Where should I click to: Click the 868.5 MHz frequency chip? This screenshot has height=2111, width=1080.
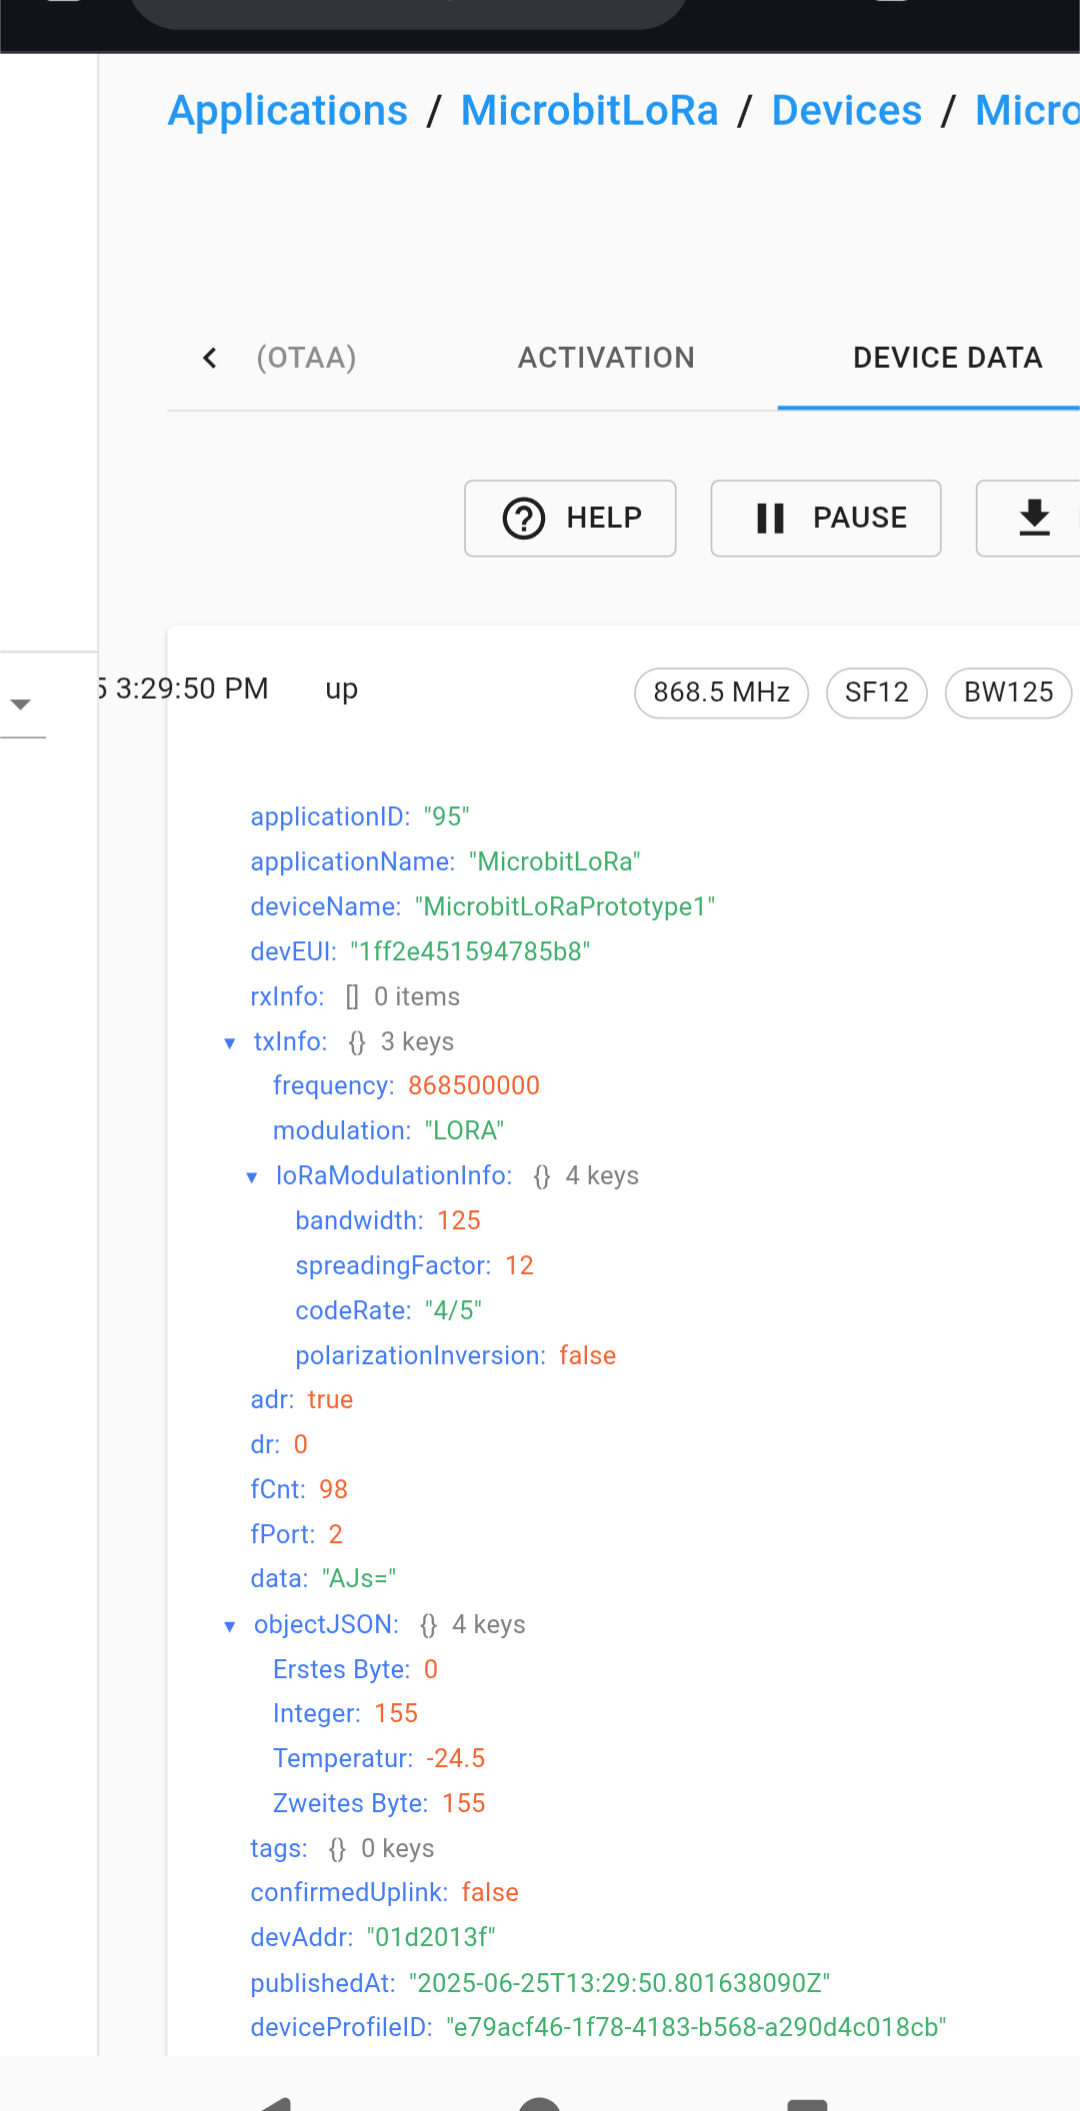click(721, 692)
